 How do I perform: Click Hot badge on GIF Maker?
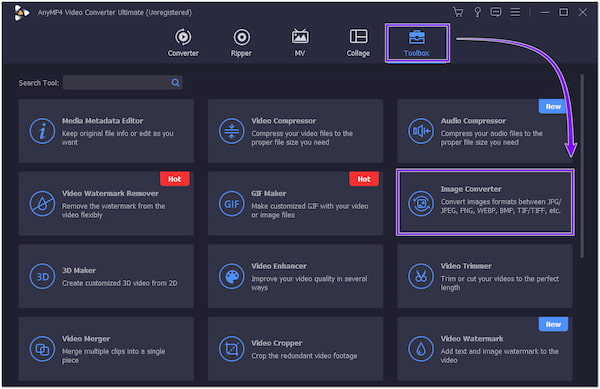364,179
